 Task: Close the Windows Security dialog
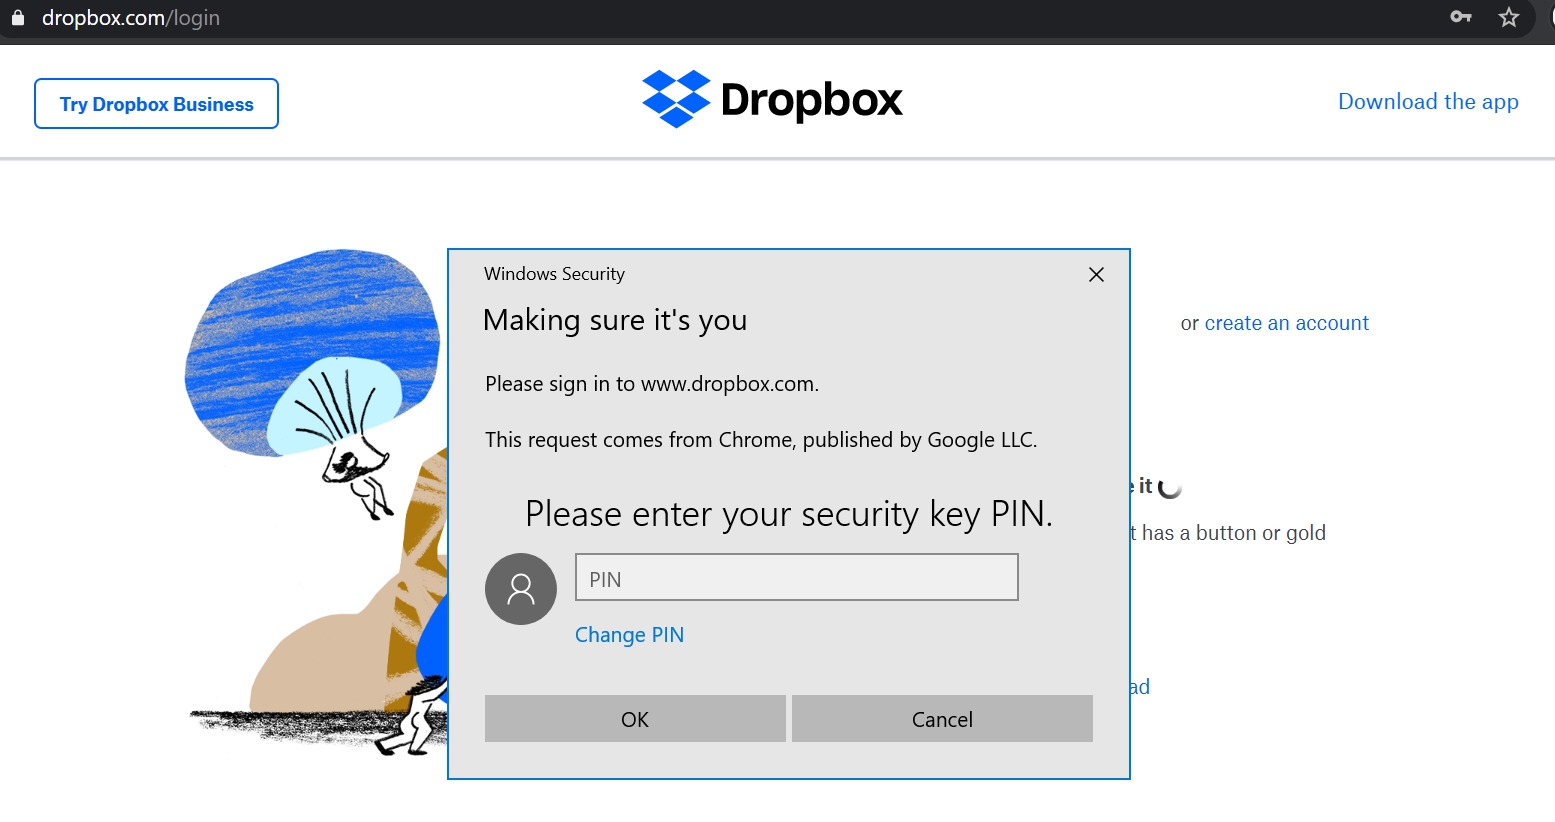(x=1096, y=275)
